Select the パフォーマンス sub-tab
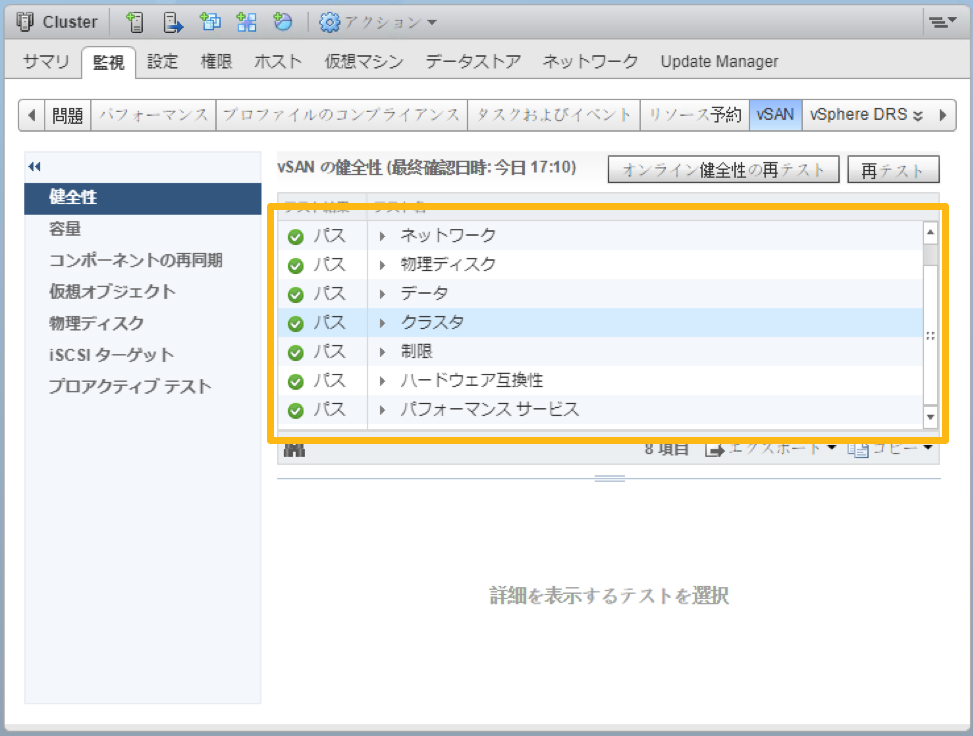Image resolution: width=973 pixels, height=736 pixels. (x=153, y=115)
